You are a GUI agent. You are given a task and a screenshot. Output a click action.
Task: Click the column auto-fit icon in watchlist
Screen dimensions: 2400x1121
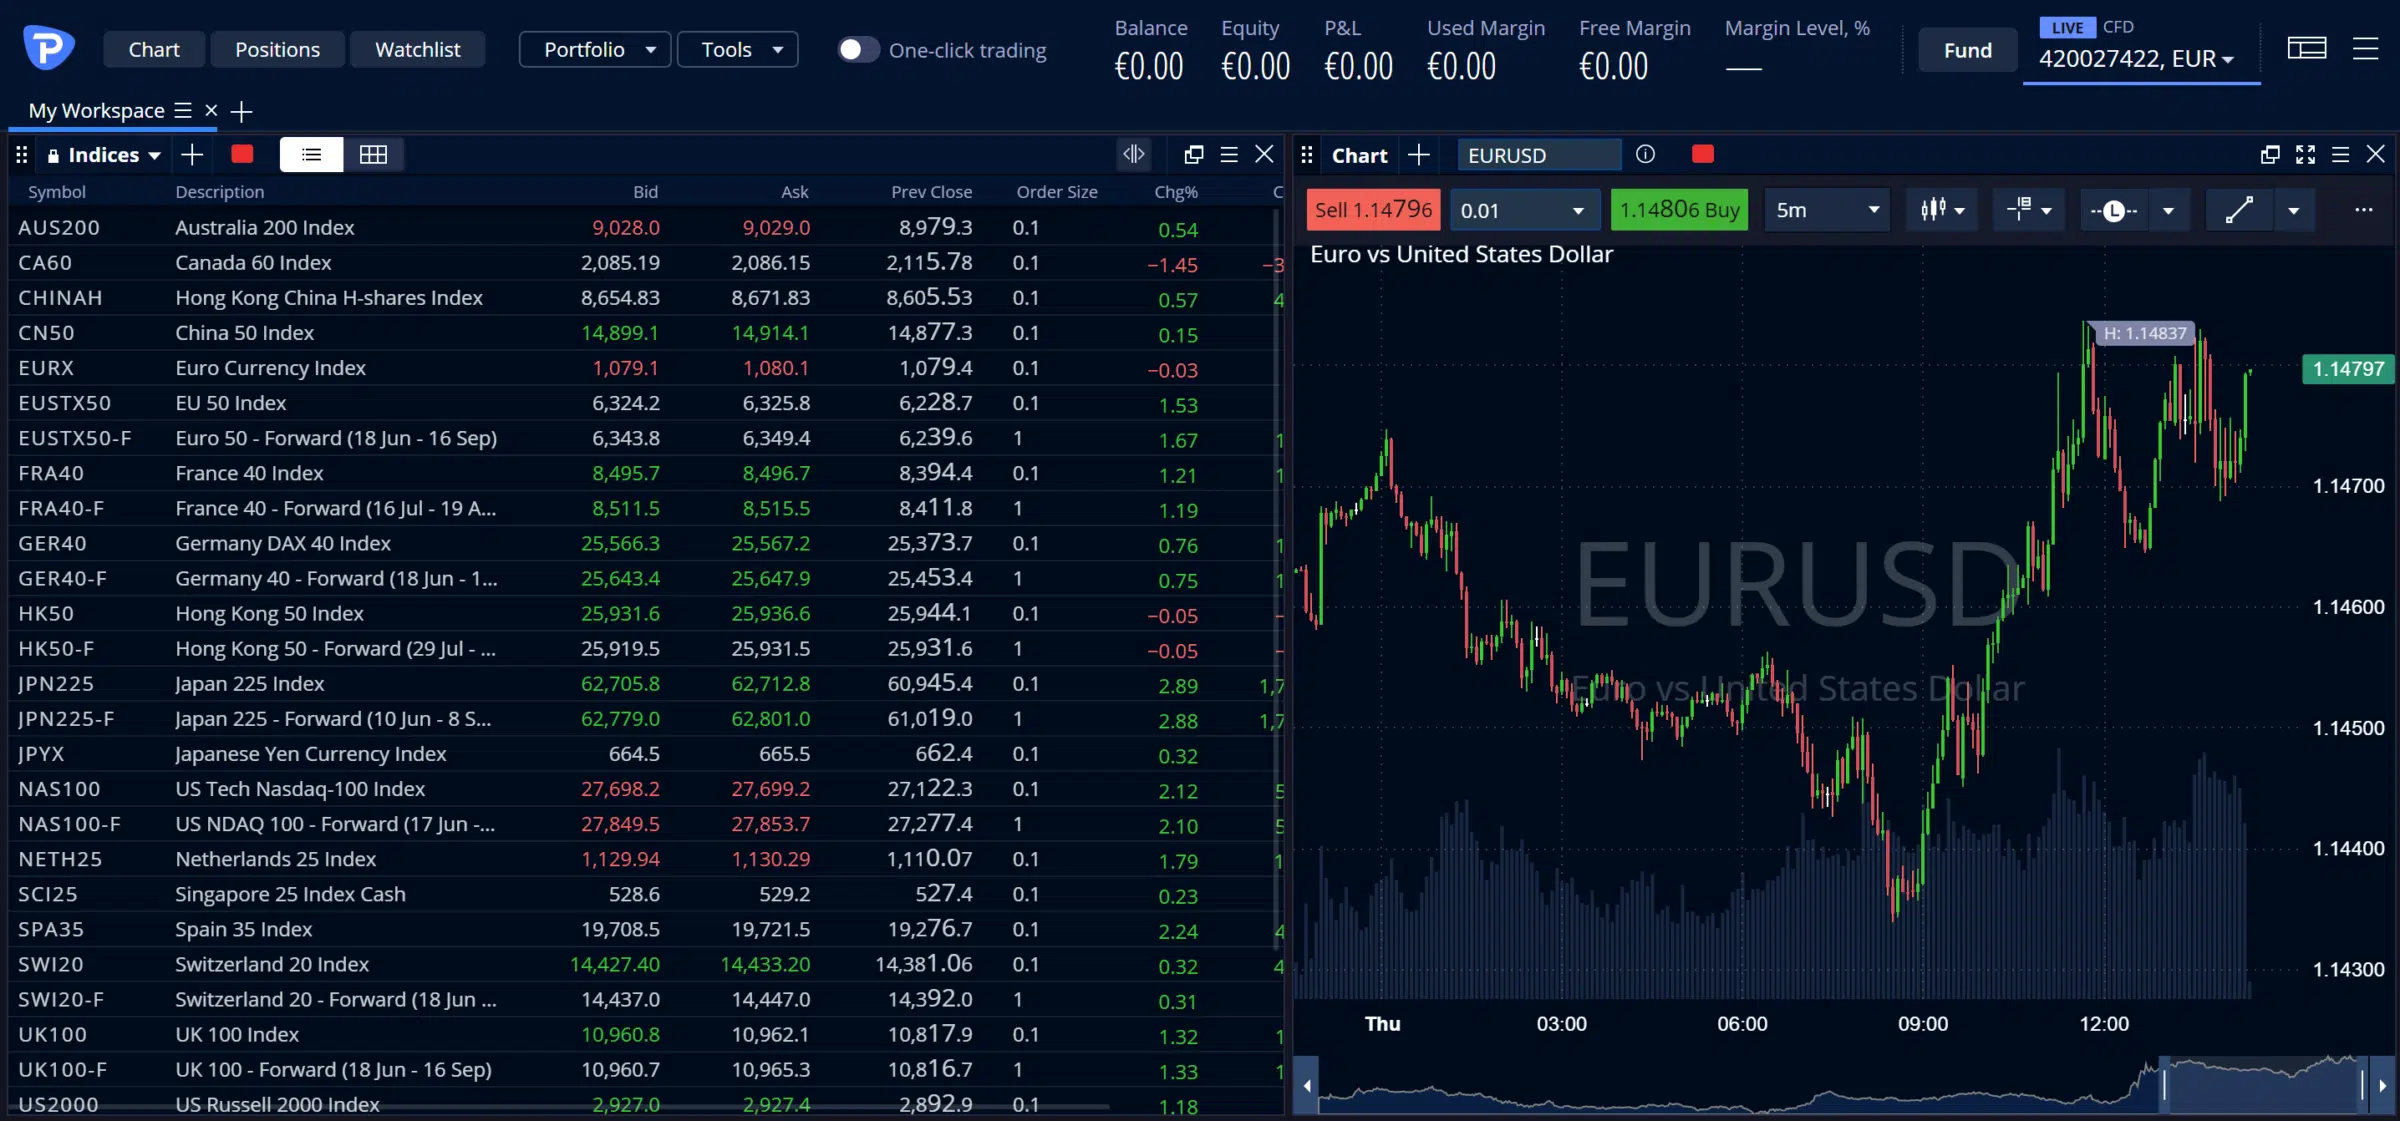tap(1133, 154)
